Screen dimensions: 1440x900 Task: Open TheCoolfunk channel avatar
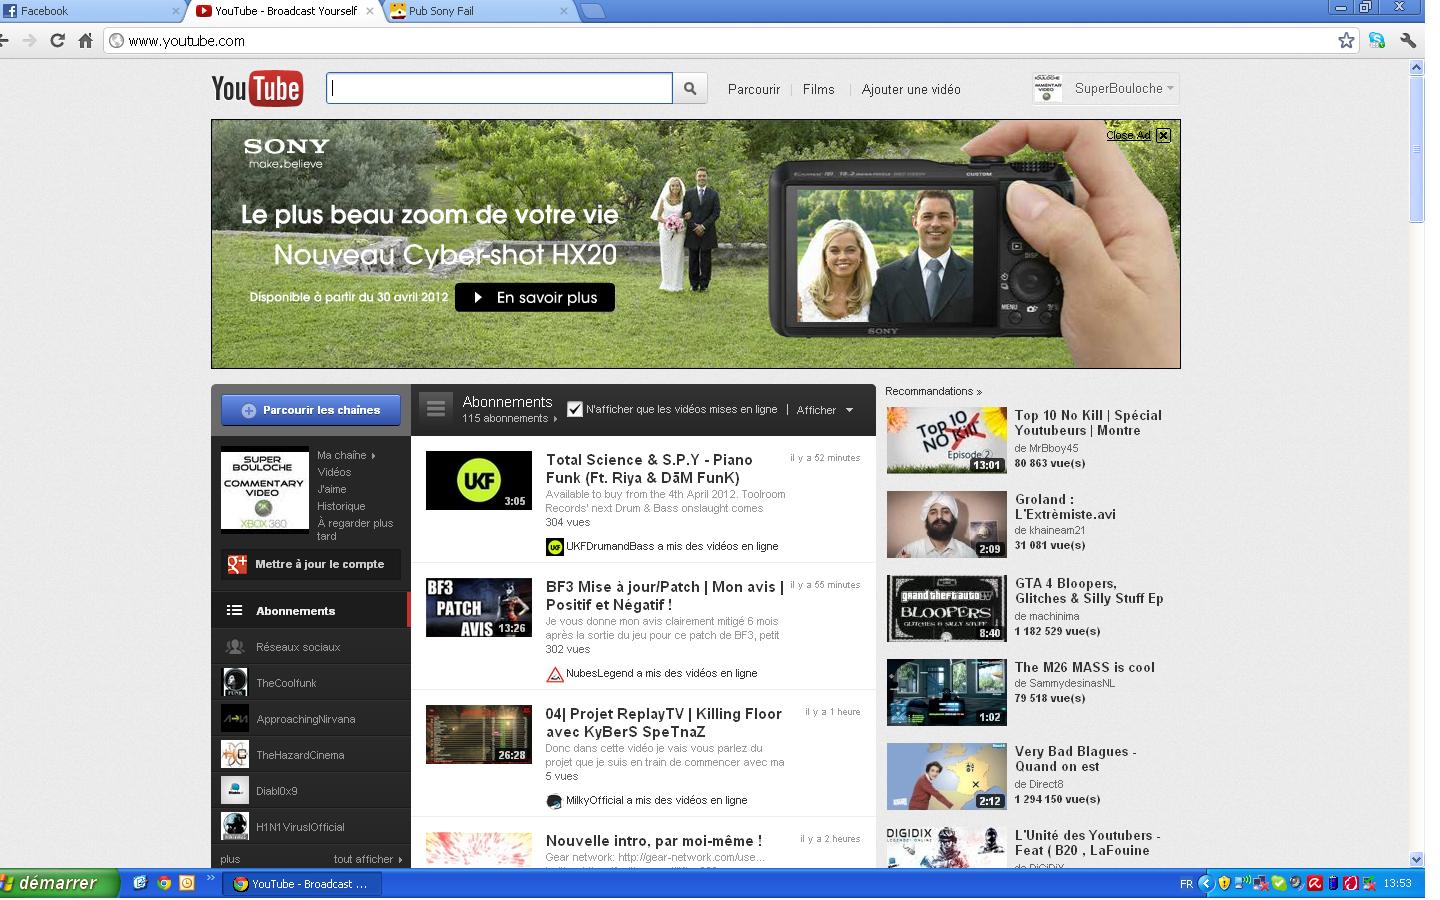click(235, 683)
